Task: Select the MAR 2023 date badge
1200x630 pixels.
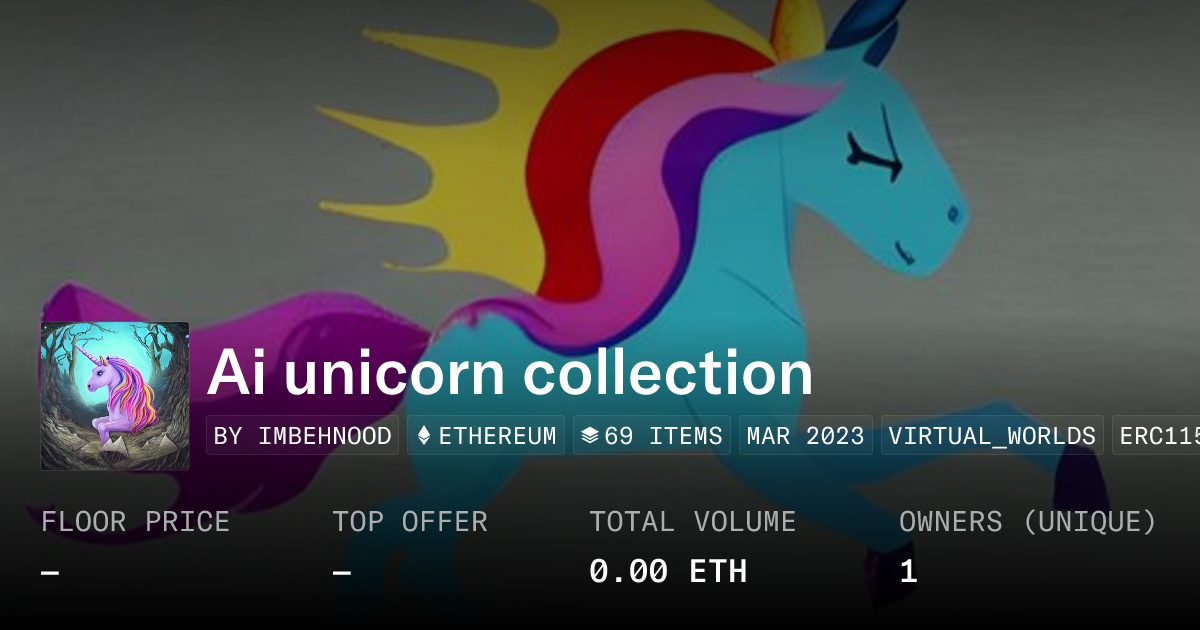Action: click(806, 436)
